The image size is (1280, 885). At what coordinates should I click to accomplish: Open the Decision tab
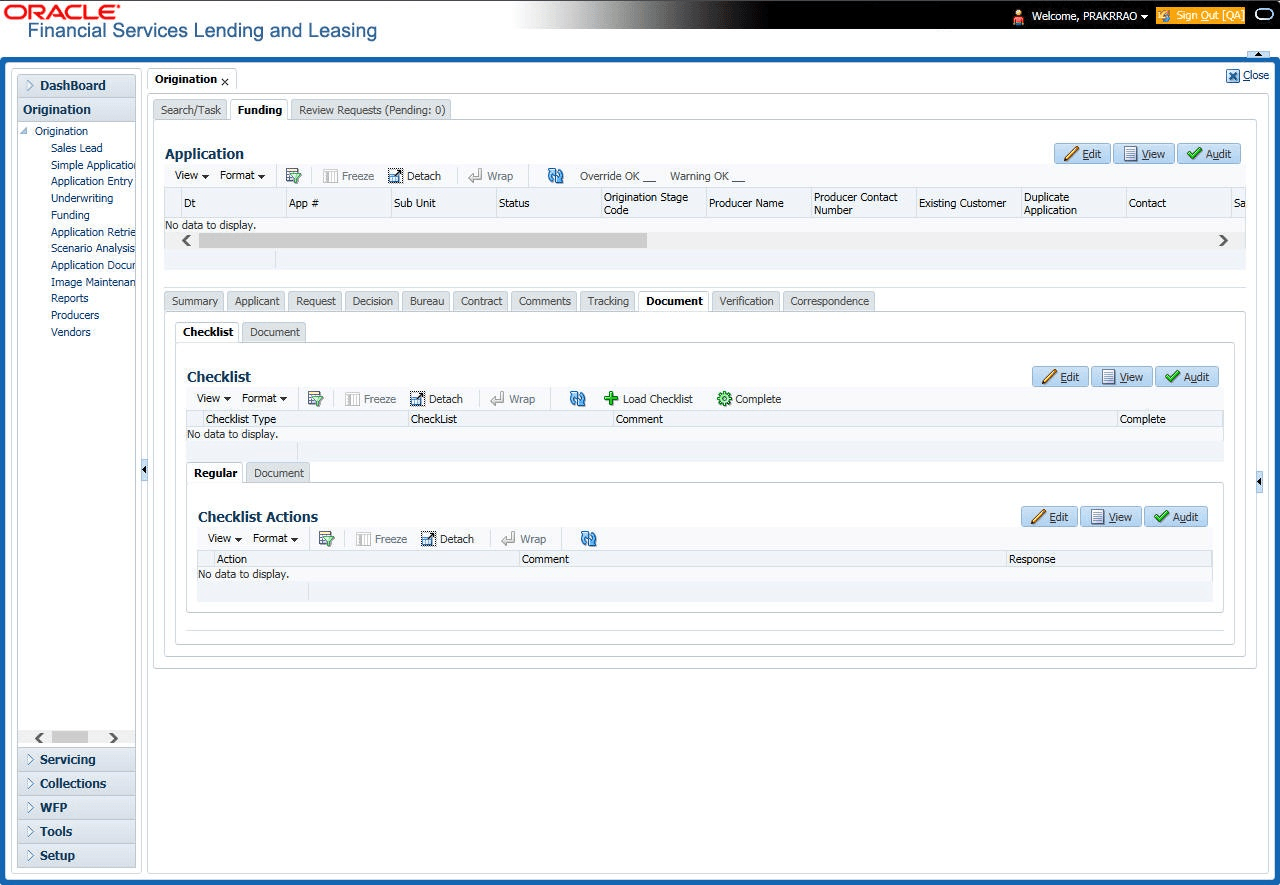tap(373, 301)
